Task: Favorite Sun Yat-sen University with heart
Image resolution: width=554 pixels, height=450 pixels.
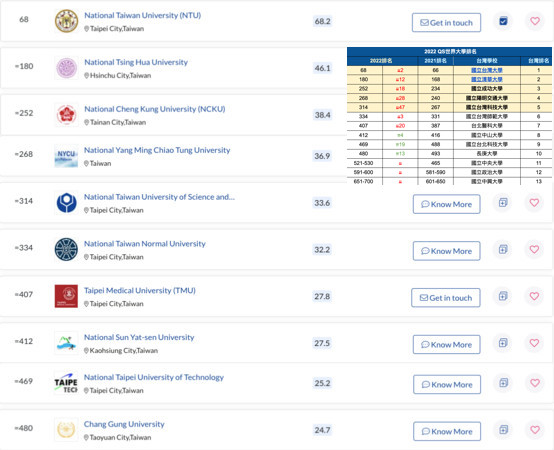Action: [x=534, y=343]
